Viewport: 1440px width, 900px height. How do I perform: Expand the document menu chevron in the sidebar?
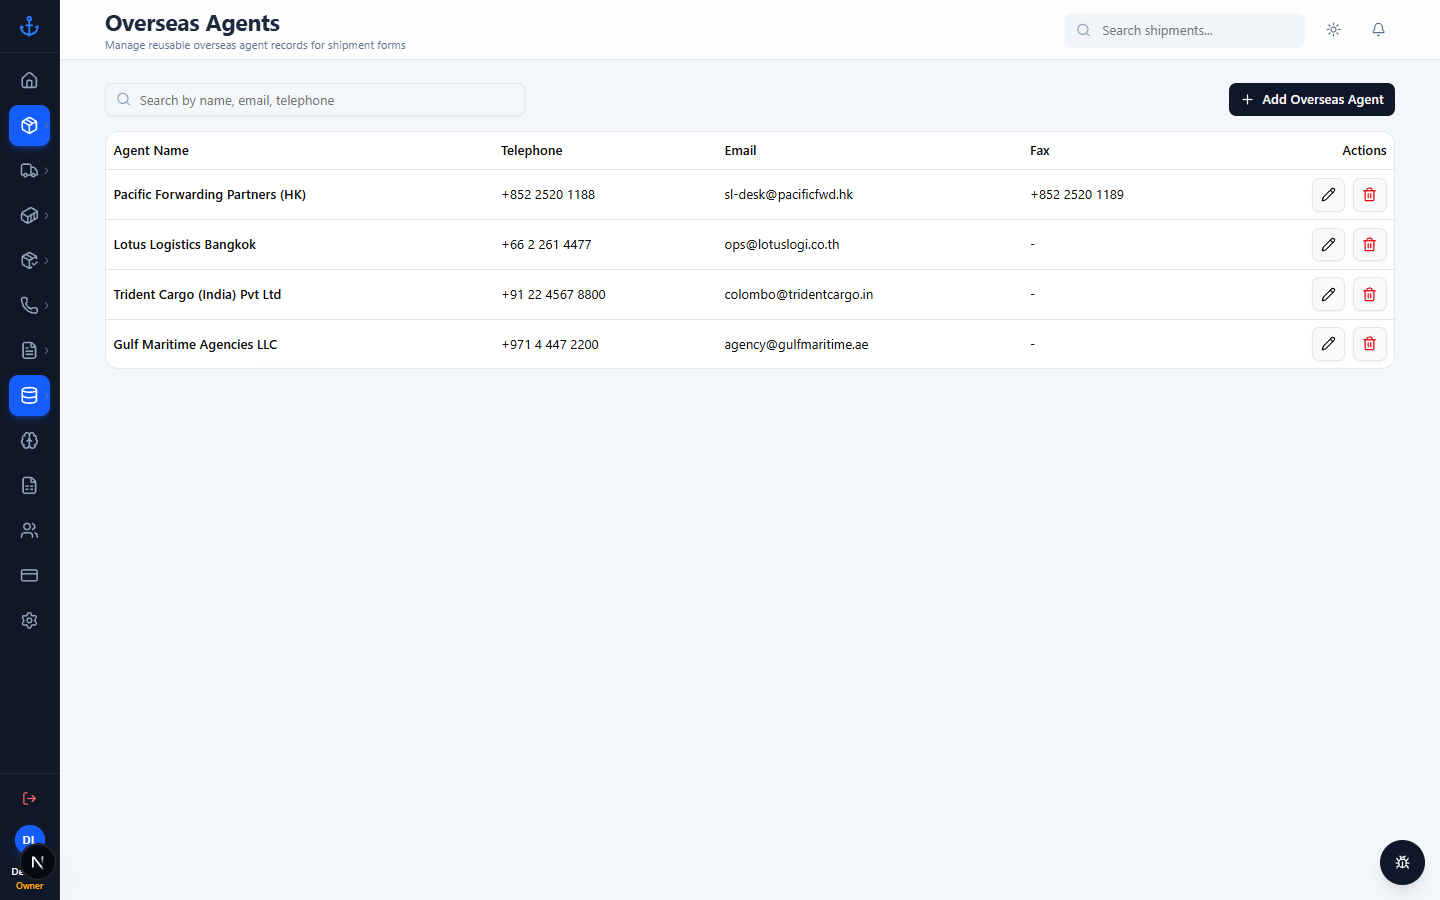coord(46,351)
